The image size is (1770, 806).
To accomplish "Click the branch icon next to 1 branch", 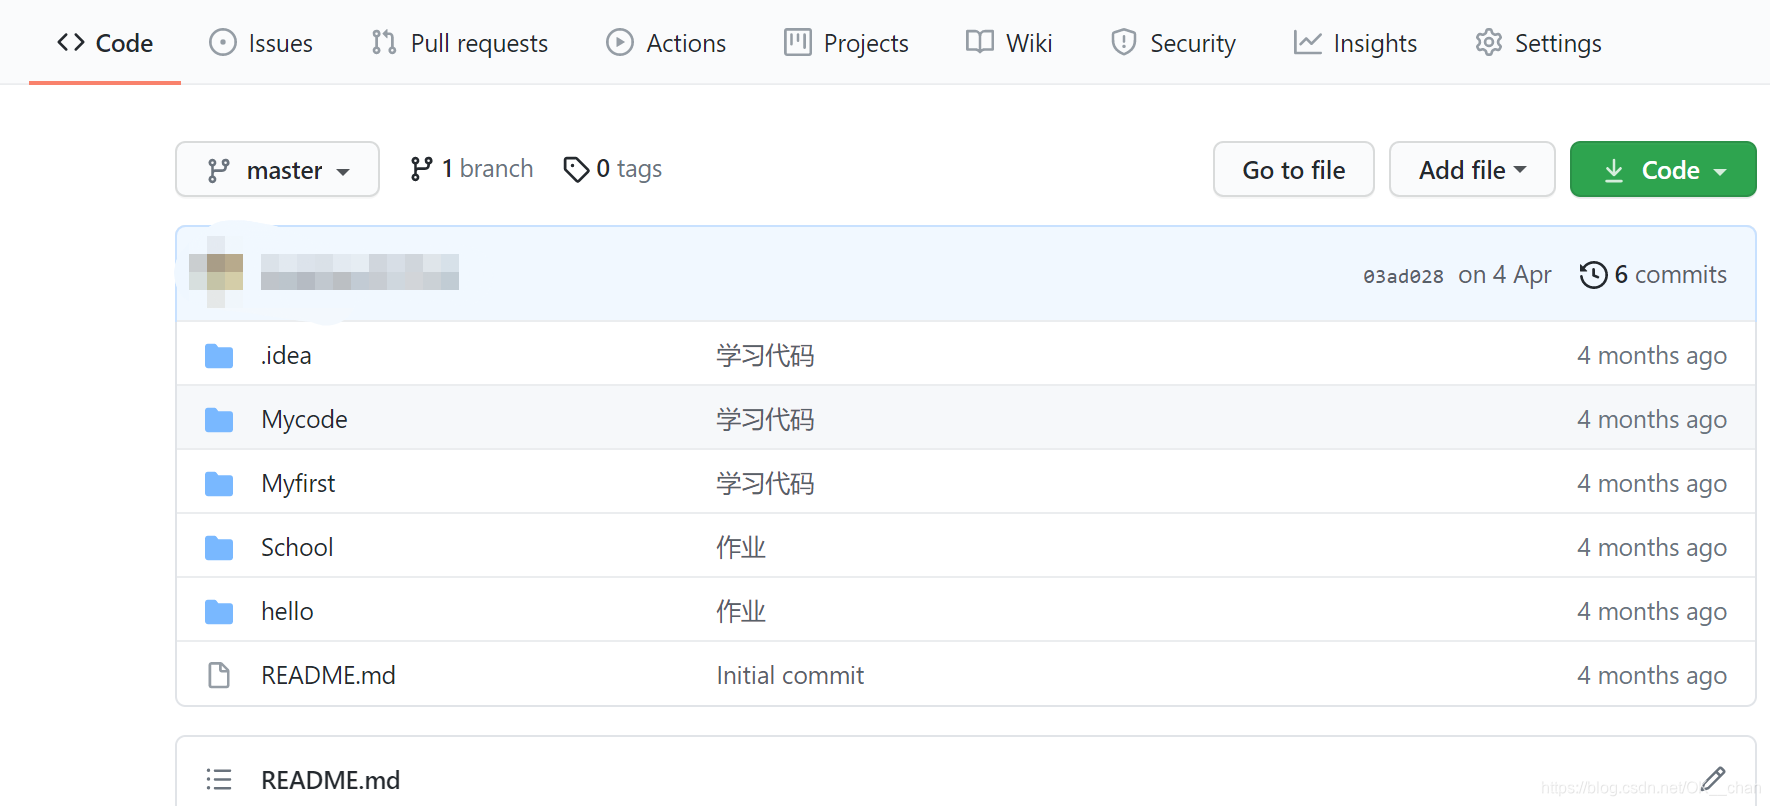I will (421, 169).
